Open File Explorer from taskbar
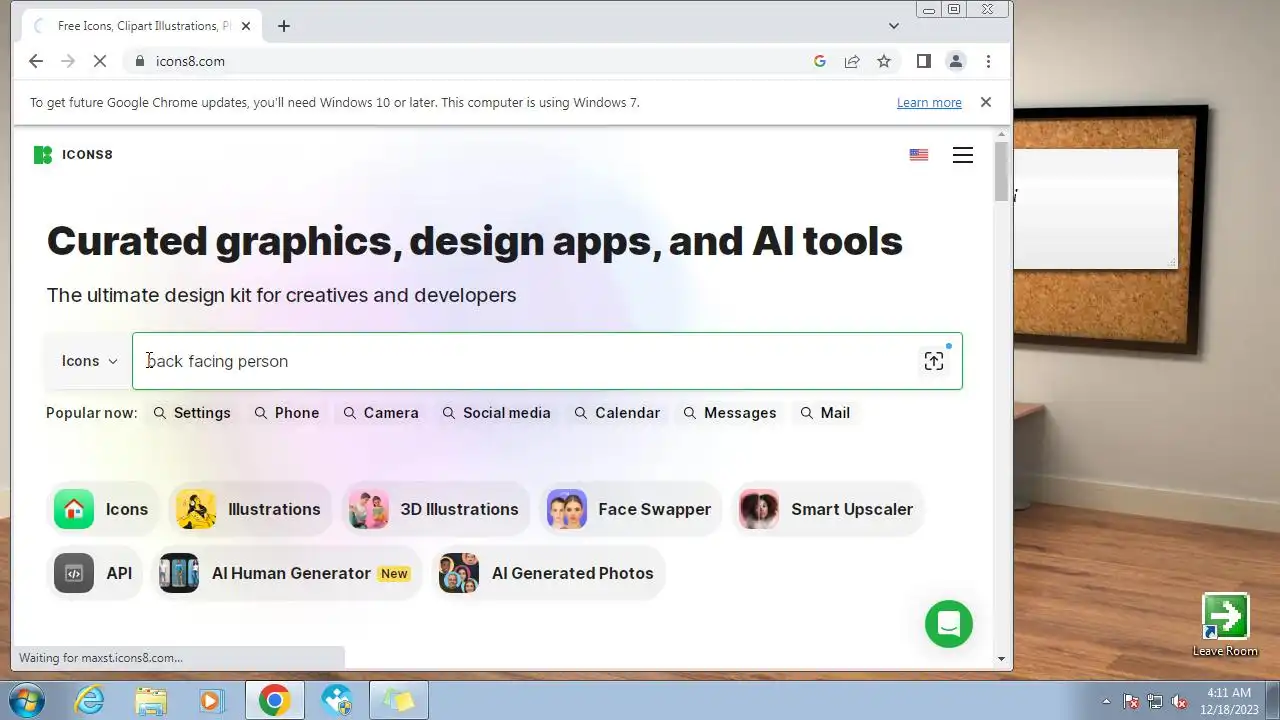The width and height of the screenshot is (1280, 720). tap(151, 700)
